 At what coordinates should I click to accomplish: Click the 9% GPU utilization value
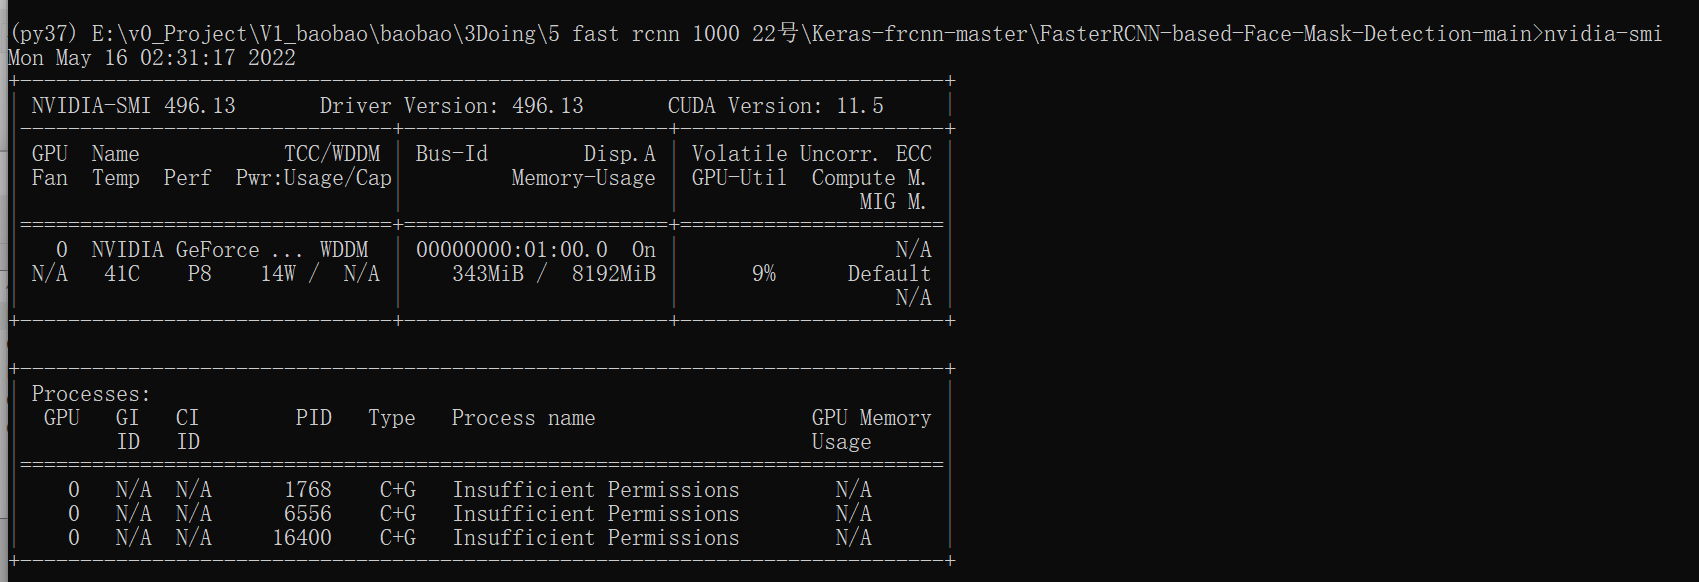[764, 274]
